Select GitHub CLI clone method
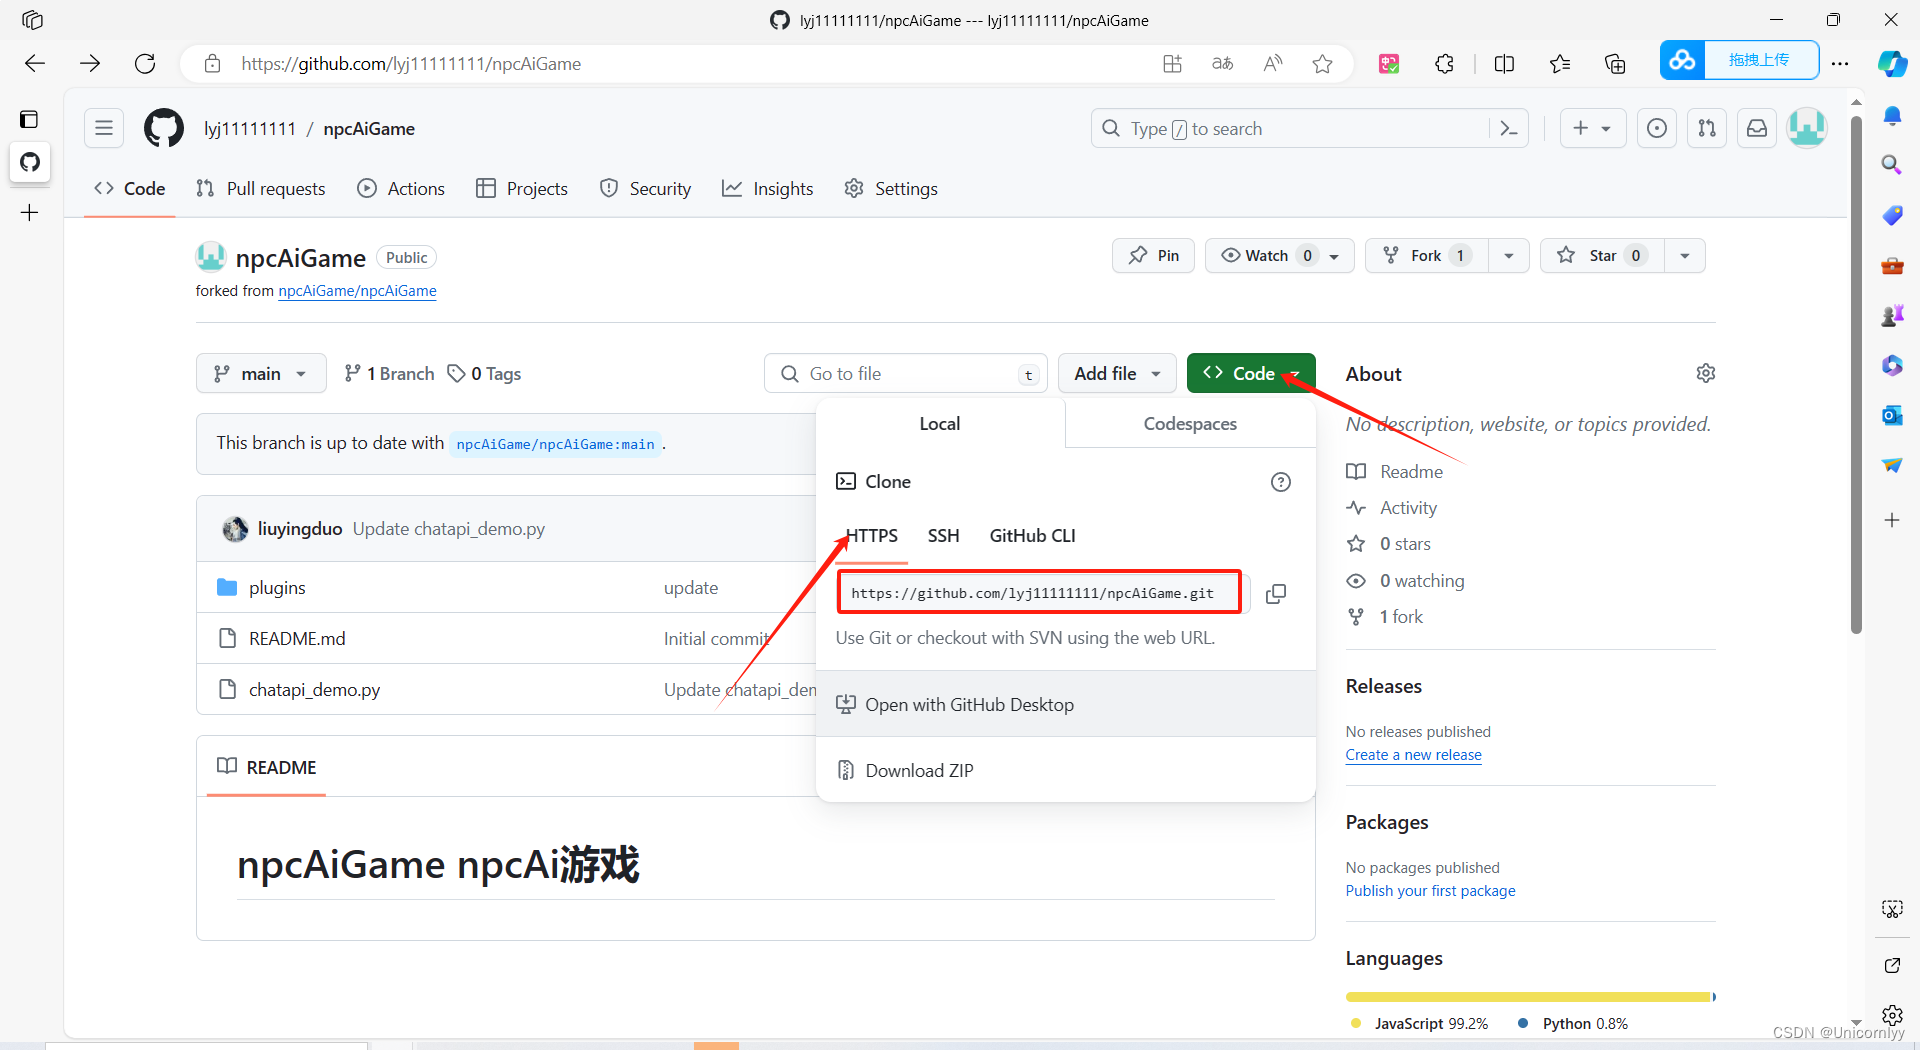1920x1050 pixels. coord(1032,536)
